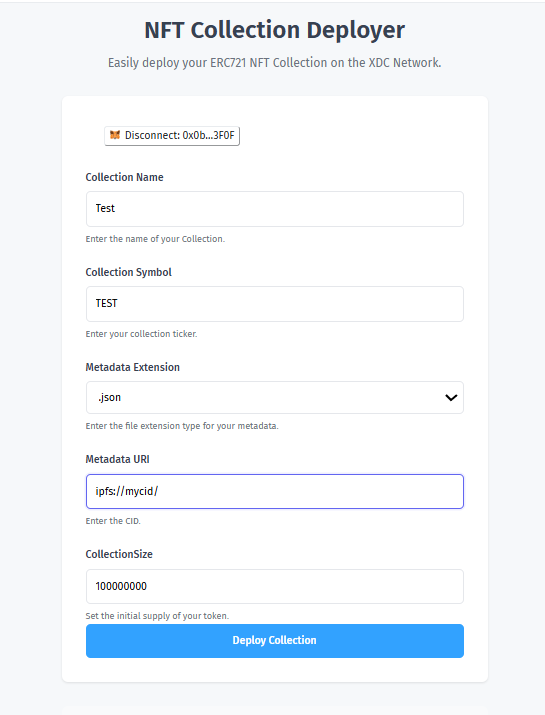Click the Deploy Collection button
The image size is (545, 715).
pyautogui.click(x=275, y=641)
